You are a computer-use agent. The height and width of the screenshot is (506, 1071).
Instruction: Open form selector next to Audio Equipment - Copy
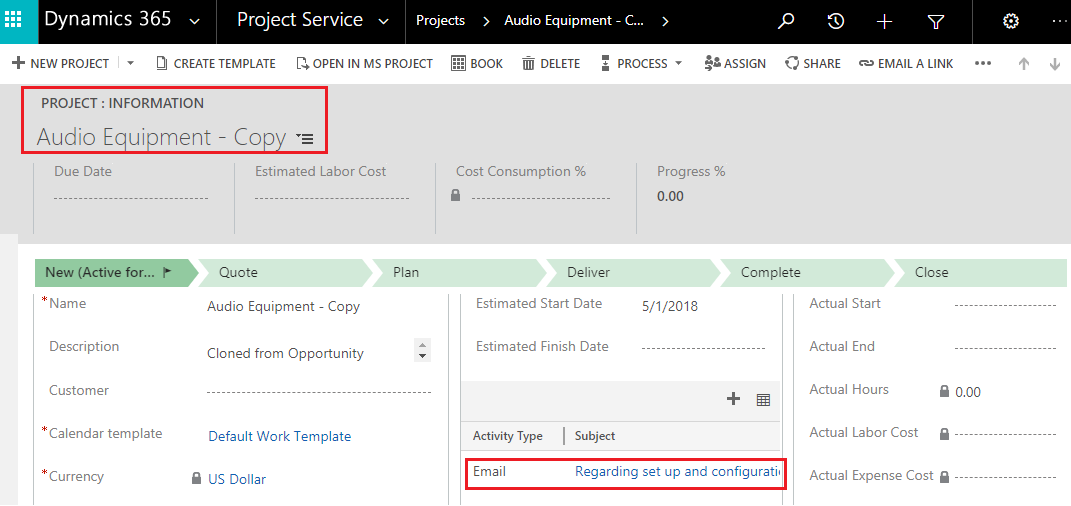coord(305,139)
